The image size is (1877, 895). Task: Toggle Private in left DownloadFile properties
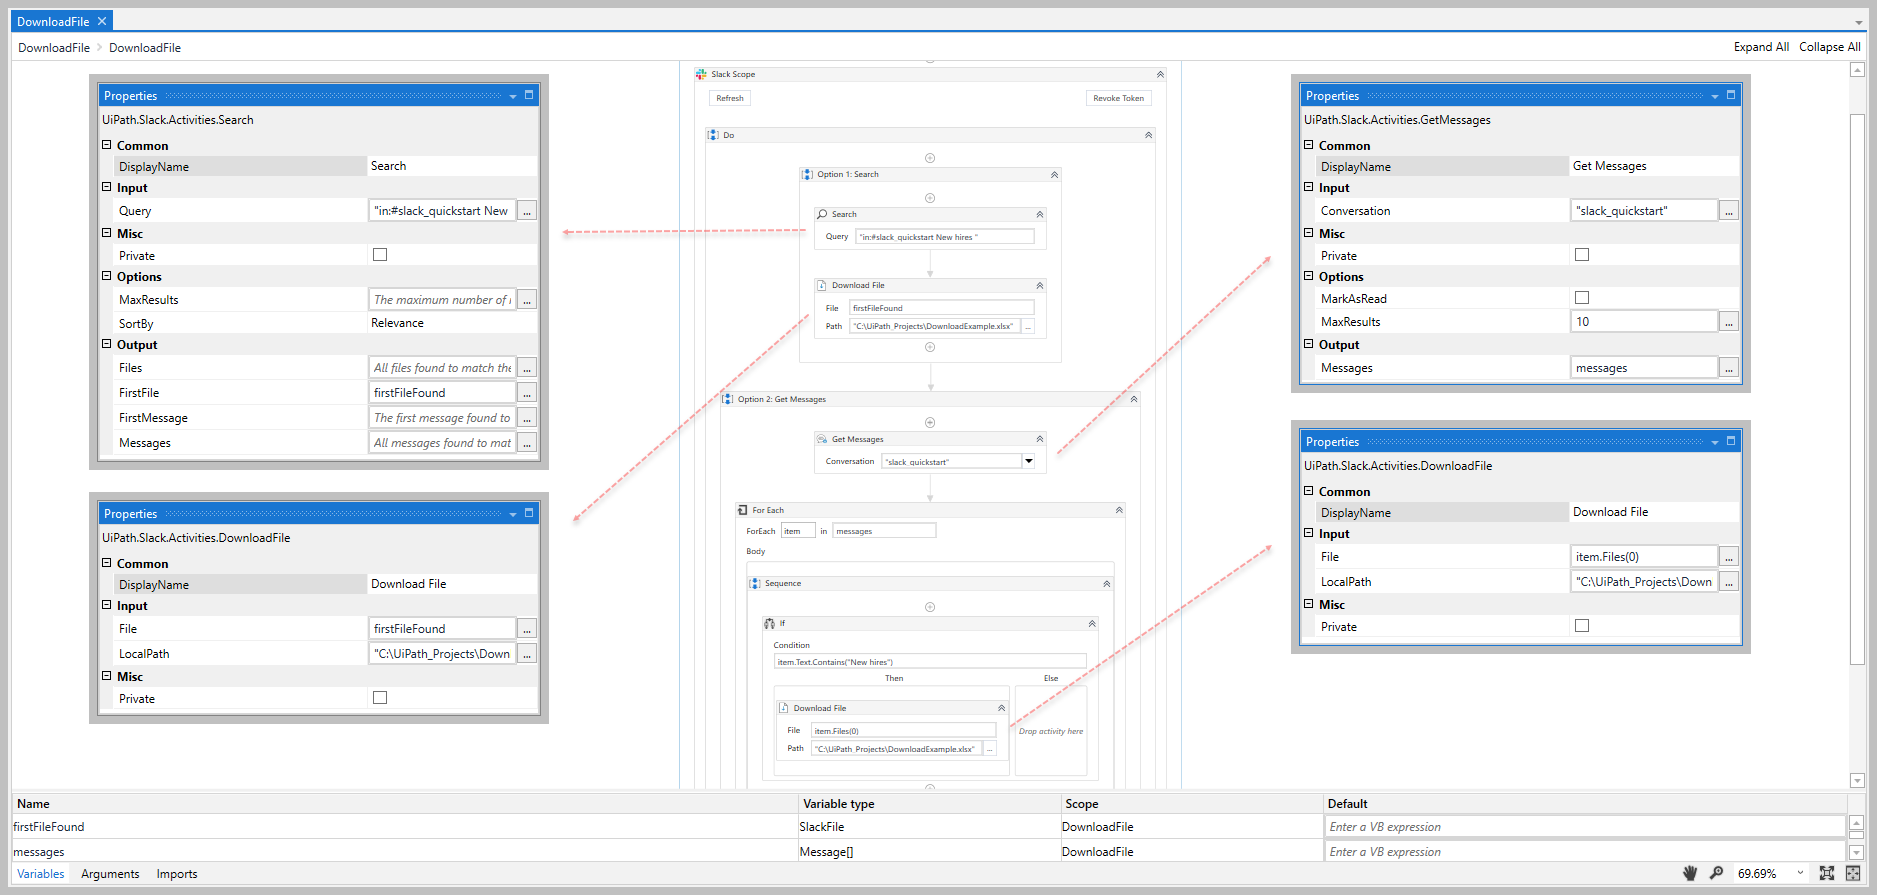[x=380, y=698]
